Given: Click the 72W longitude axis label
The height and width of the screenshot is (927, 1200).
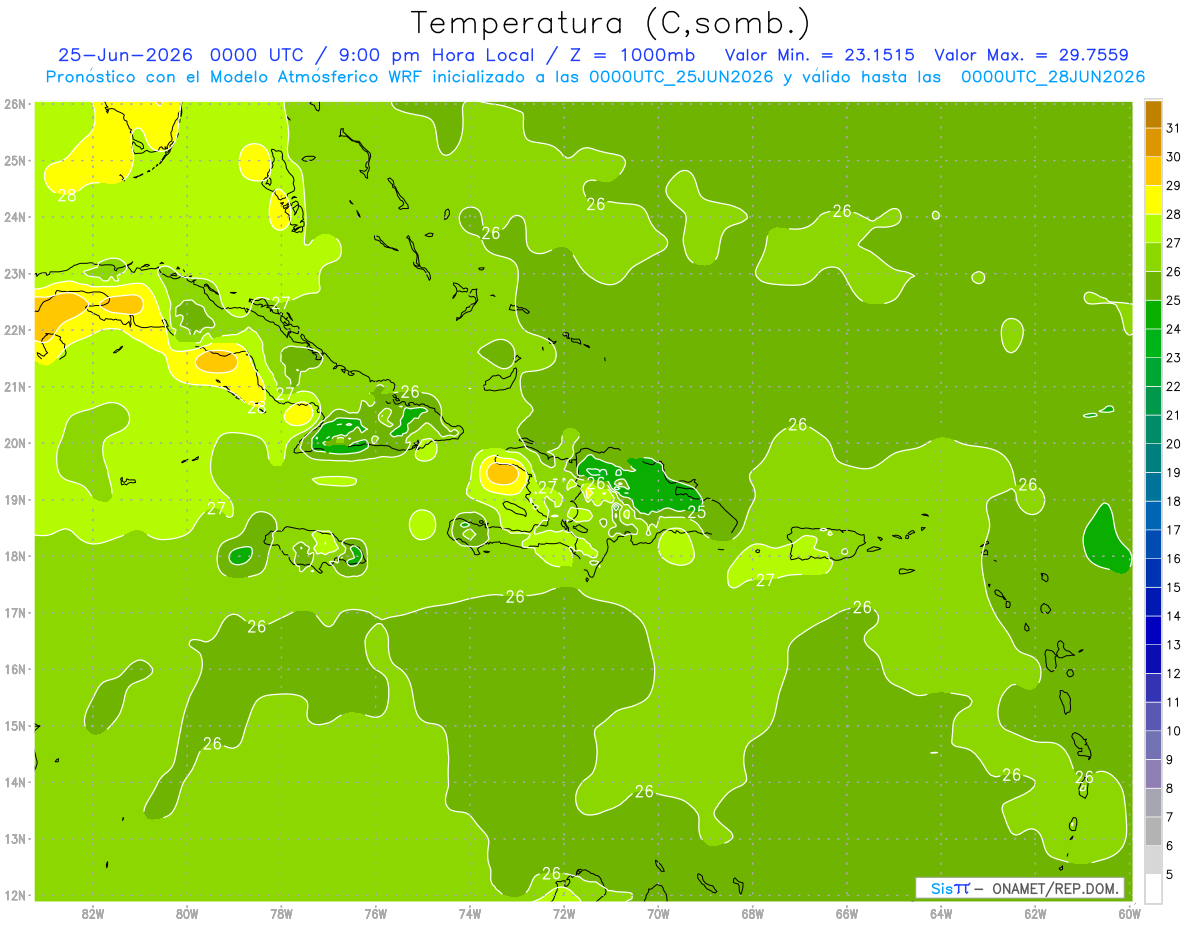Looking at the screenshot, I should [x=564, y=913].
